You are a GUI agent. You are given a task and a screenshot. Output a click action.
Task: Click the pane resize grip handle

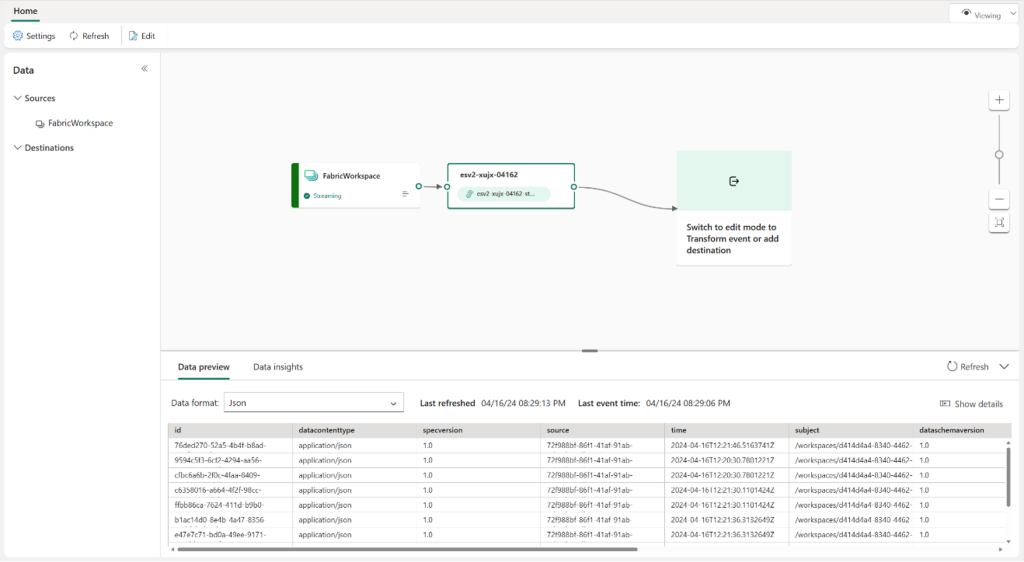click(x=590, y=351)
